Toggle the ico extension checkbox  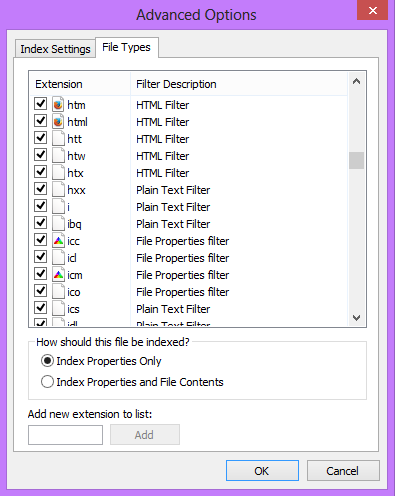tap(41, 291)
